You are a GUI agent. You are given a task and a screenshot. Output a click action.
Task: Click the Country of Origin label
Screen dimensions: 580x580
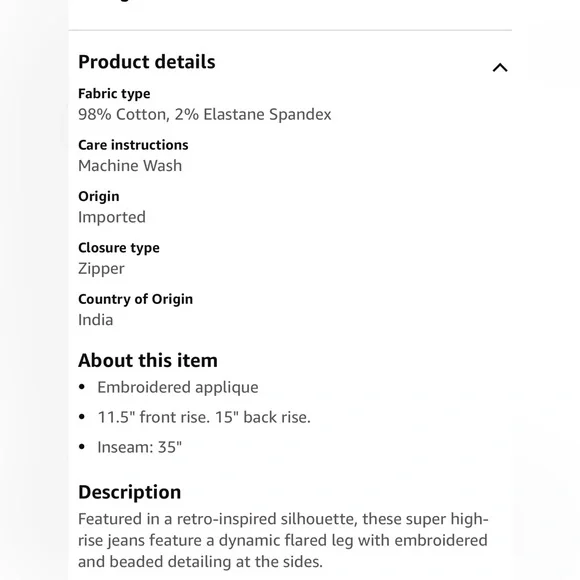135,299
